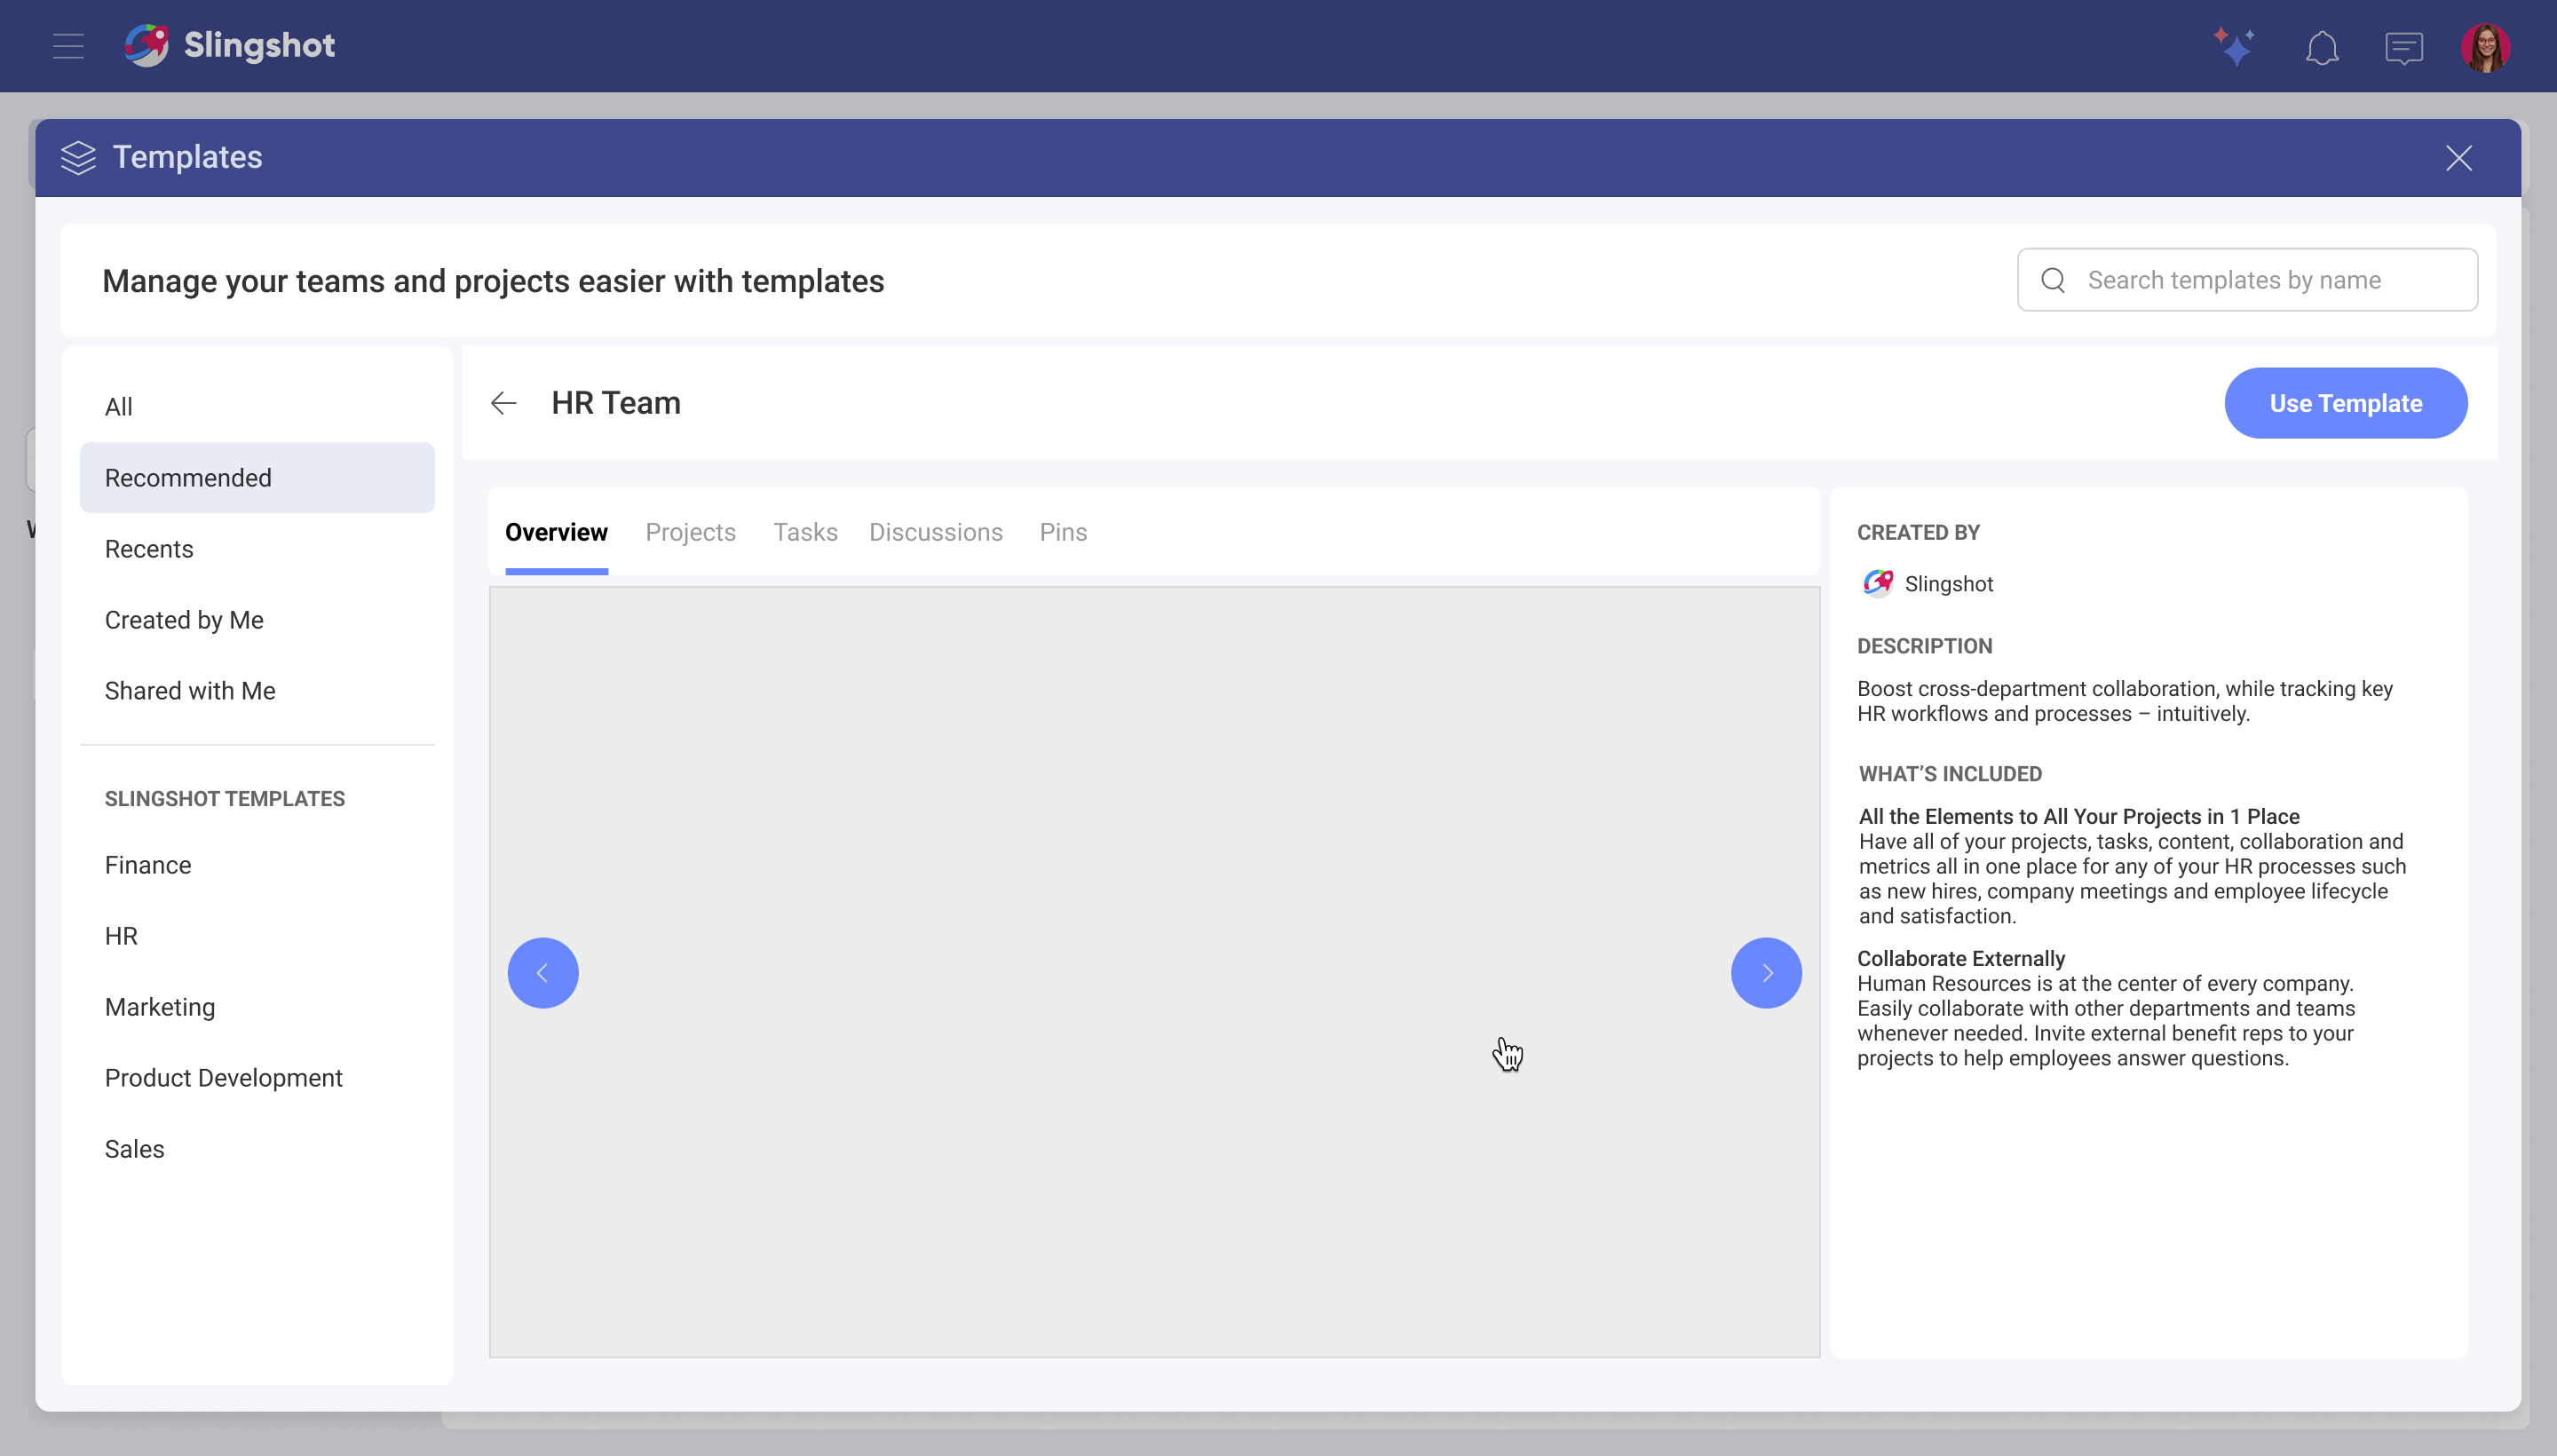This screenshot has width=2557, height=1456.
Task: Open Product Development templates
Action: 257,1078
